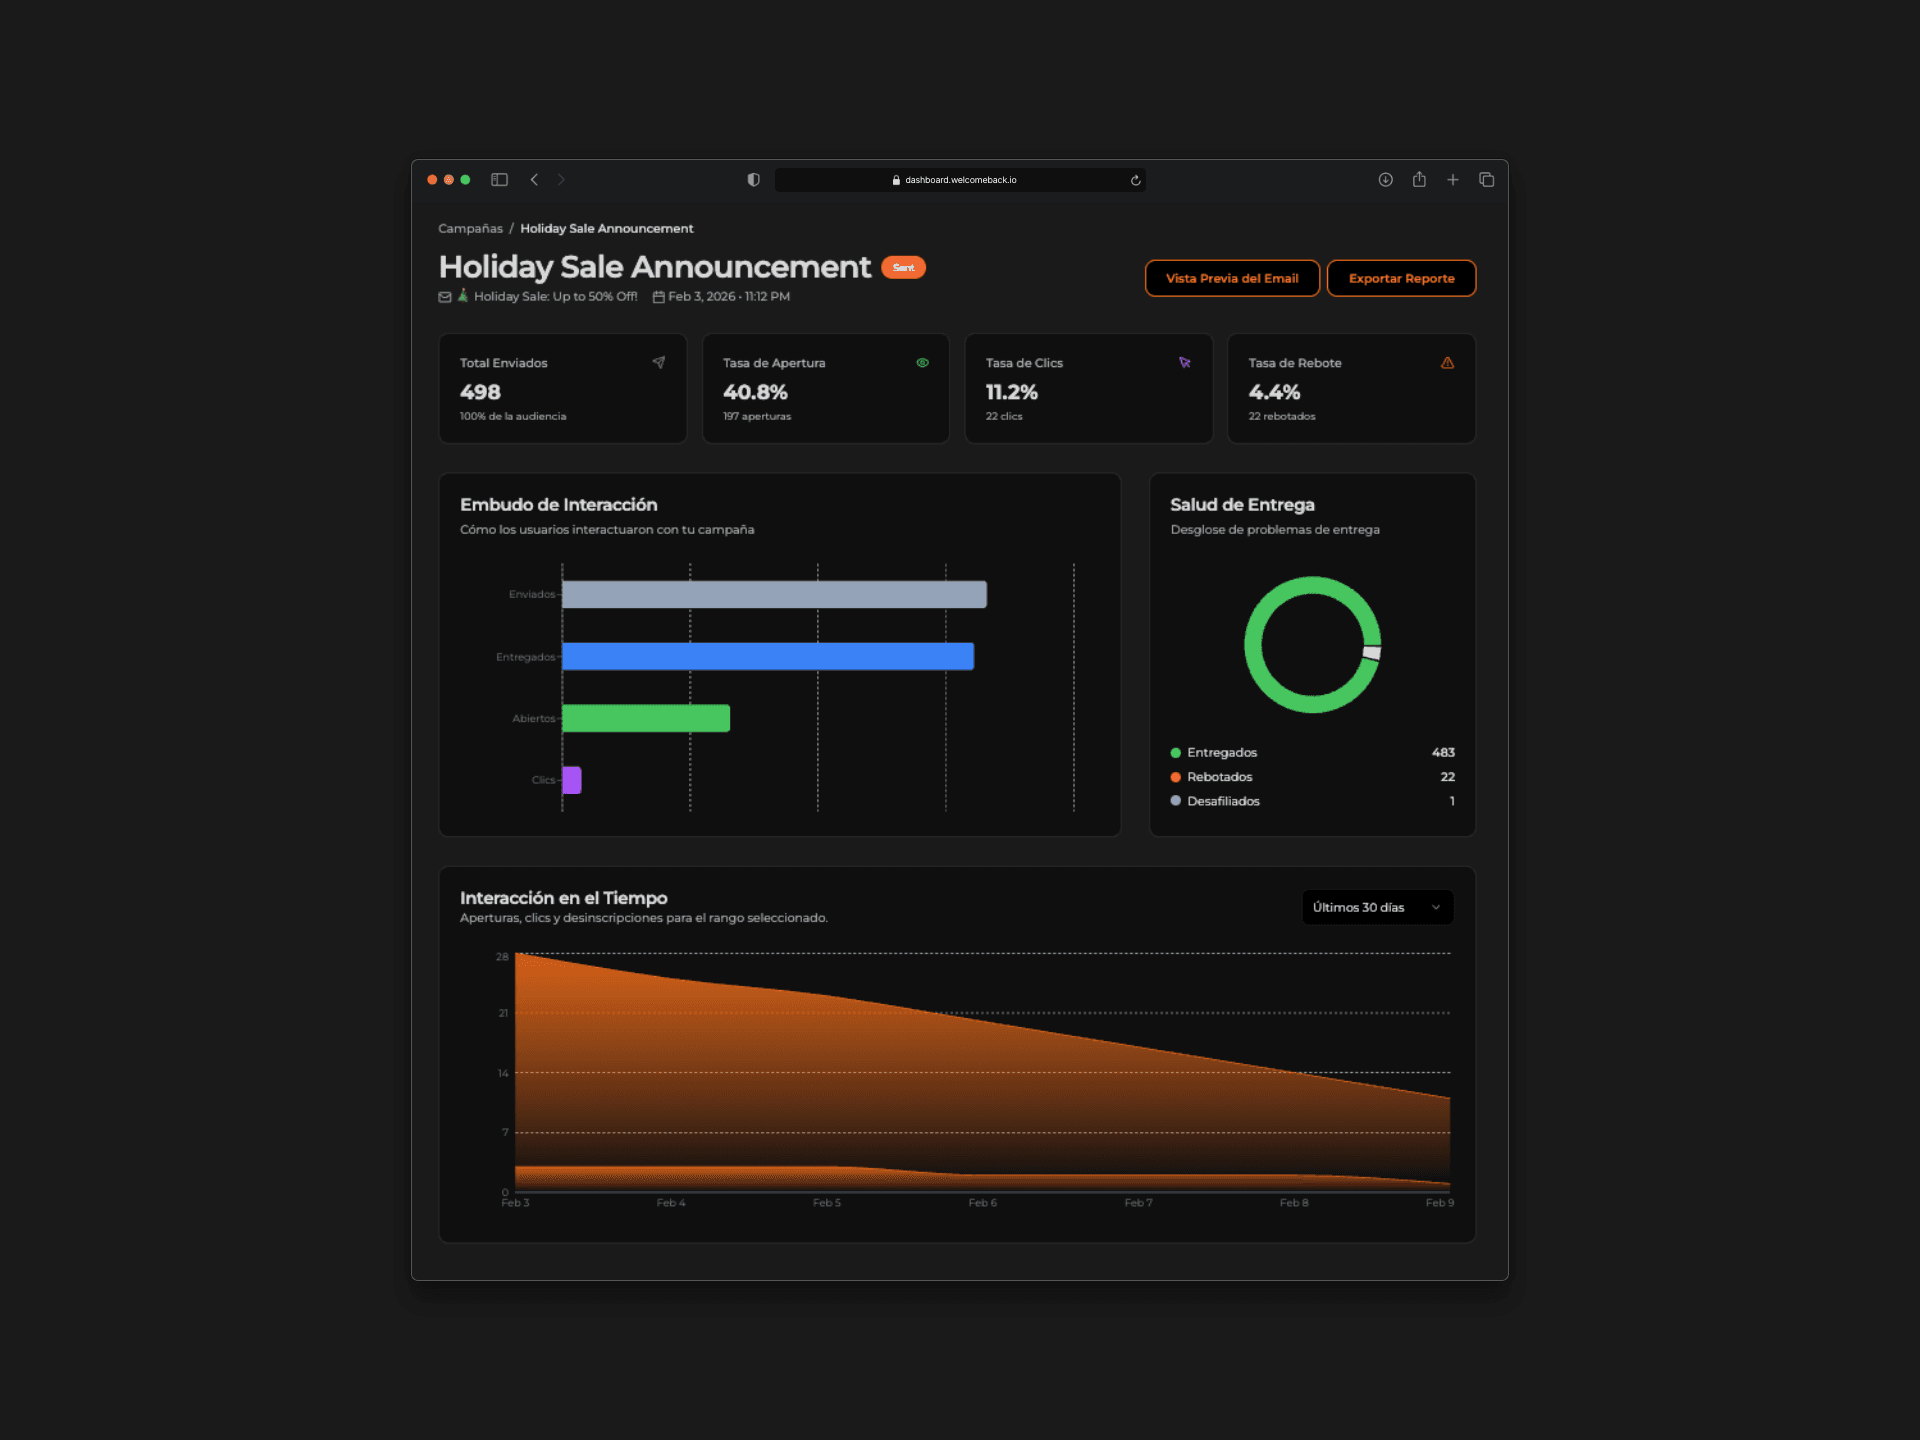This screenshot has width=1920, height=1440.
Task: Toggle Entregados legend item in the donut chart
Action: [x=1220, y=753]
